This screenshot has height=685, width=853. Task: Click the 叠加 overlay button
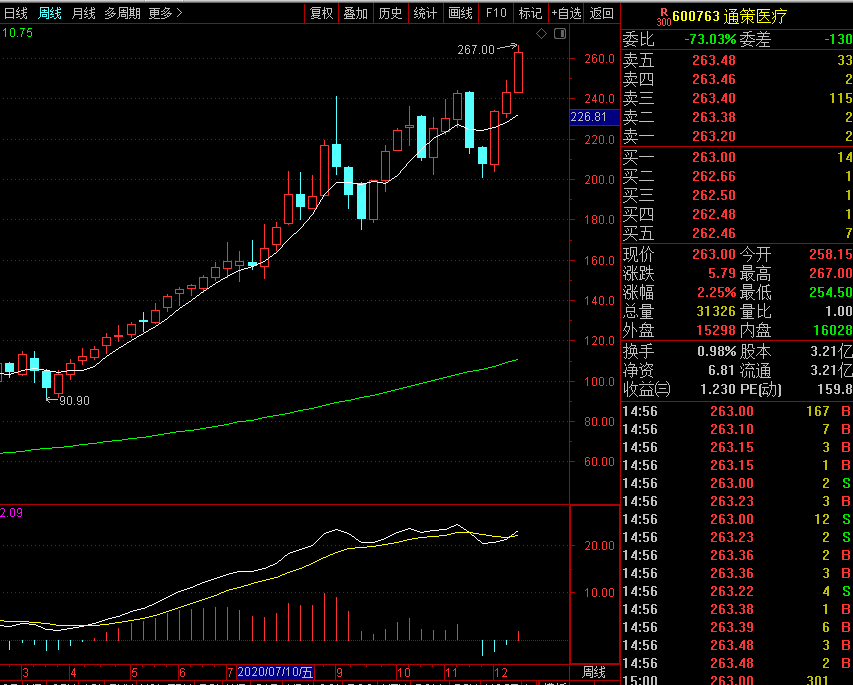(356, 13)
